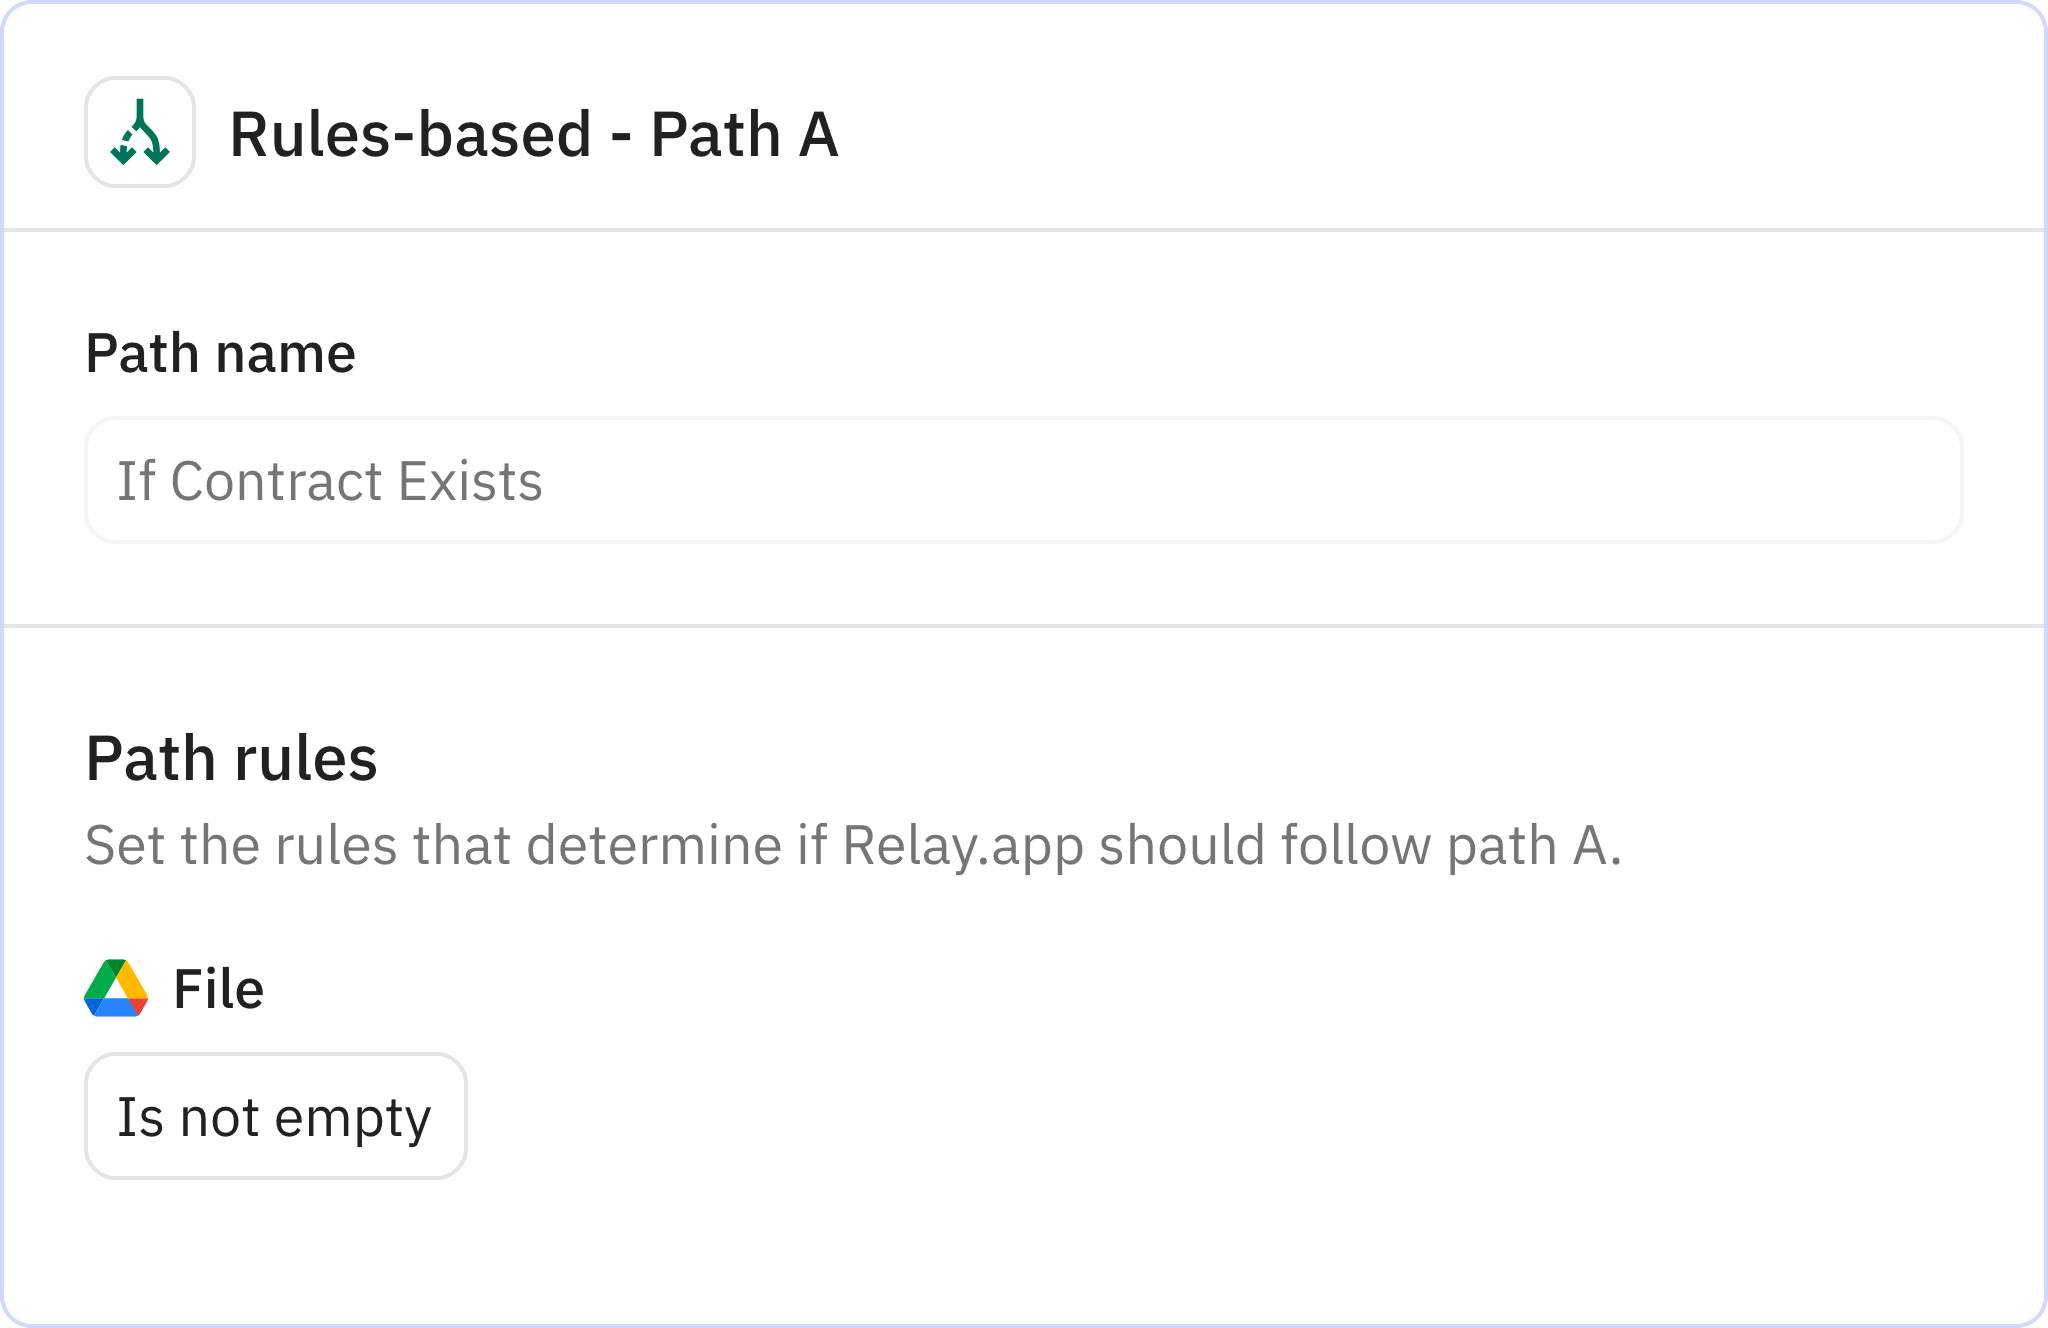Select the Path name section header
The height and width of the screenshot is (1328, 2048).
click(x=220, y=352)
